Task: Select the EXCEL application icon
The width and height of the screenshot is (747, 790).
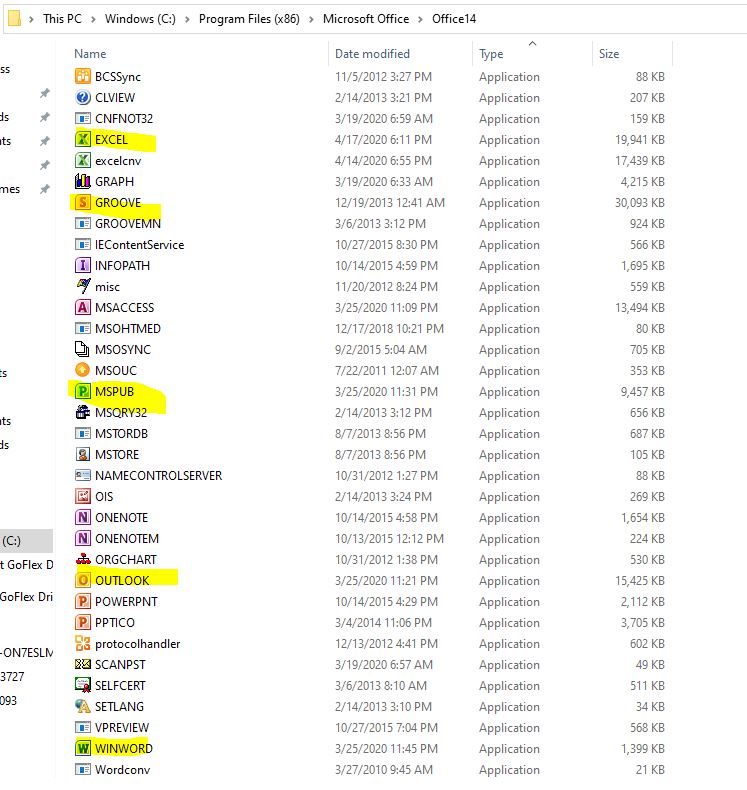Action: [83, 140]
